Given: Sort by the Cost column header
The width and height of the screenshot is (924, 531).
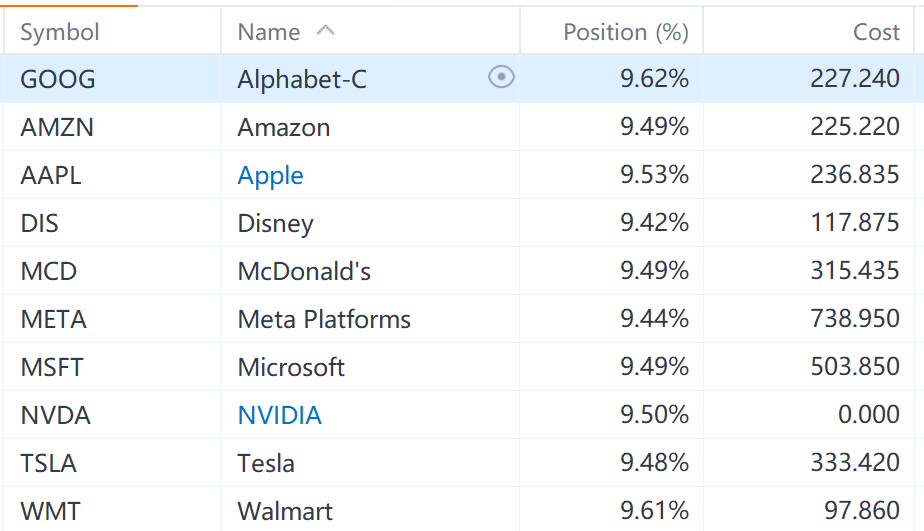Looking at the screenshot, I should 876,32.
